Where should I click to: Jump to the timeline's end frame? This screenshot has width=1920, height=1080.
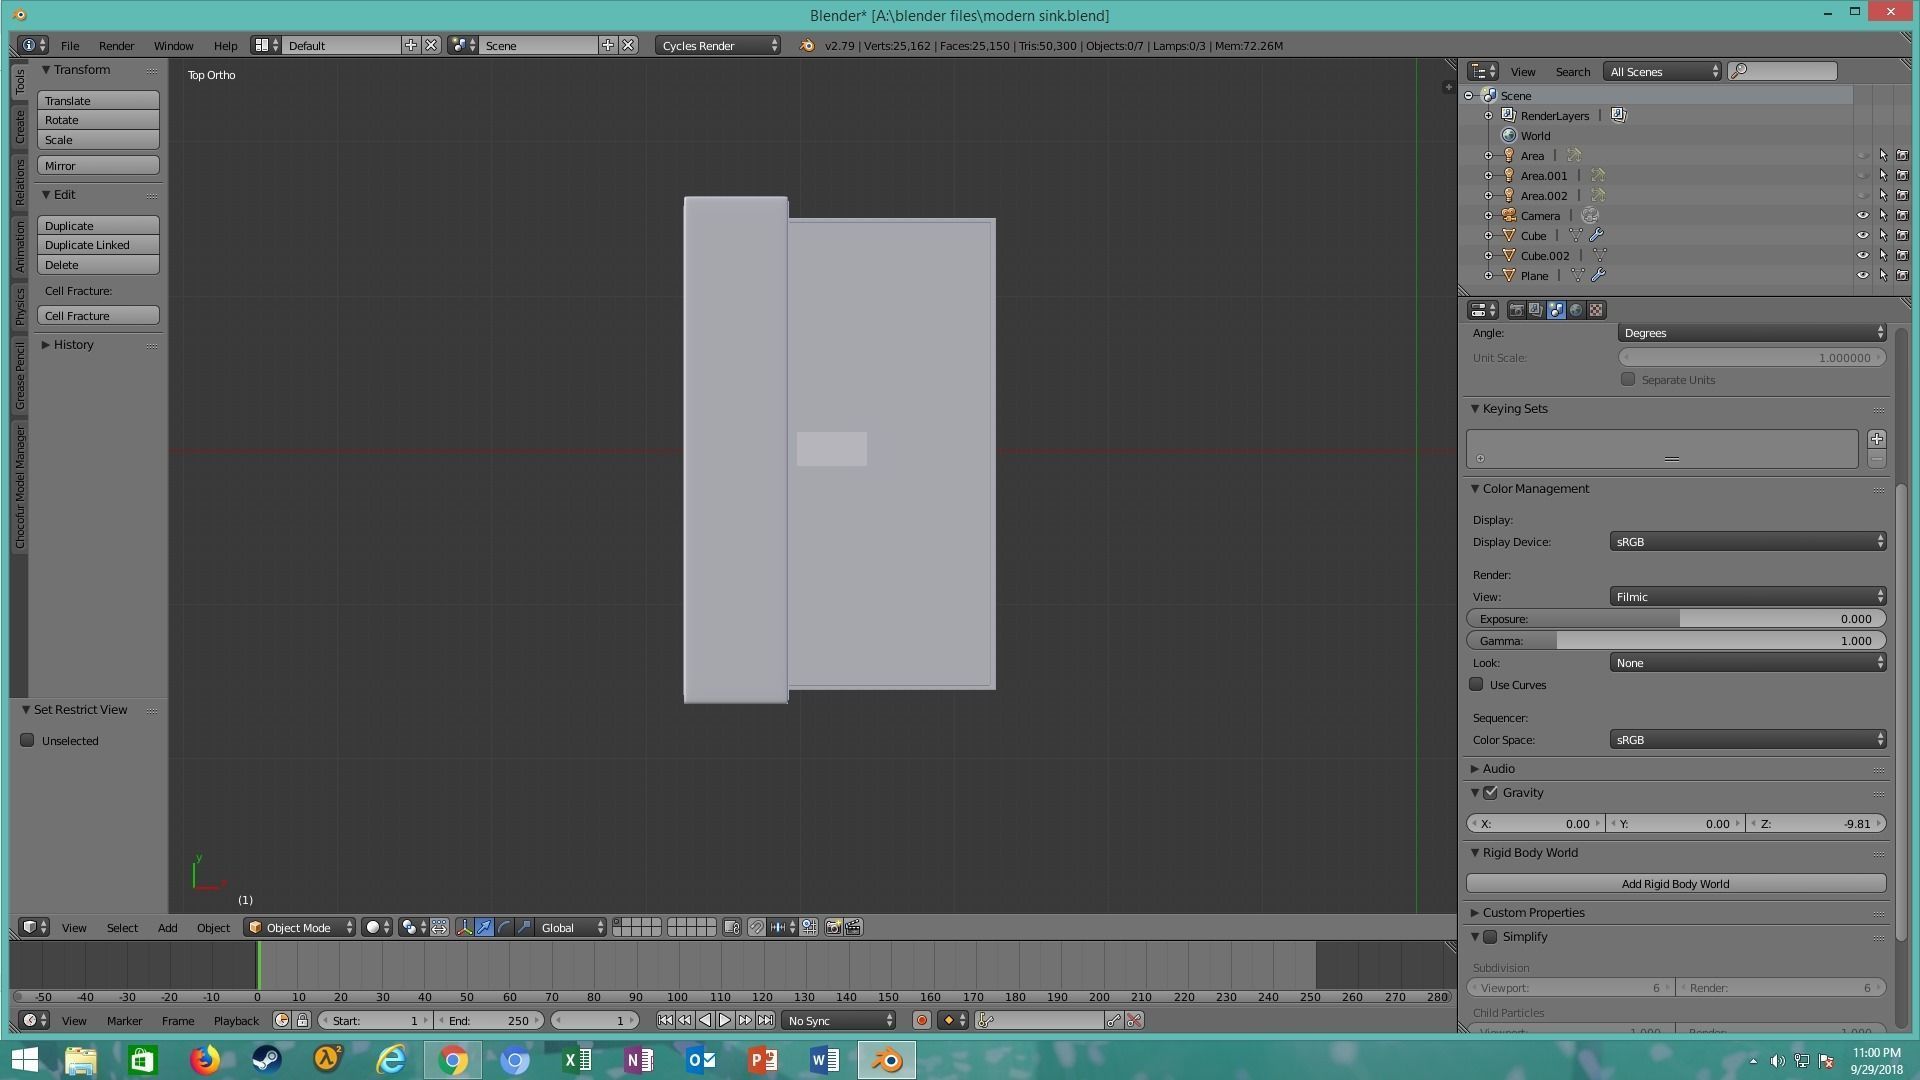(x=765, y=1021)
